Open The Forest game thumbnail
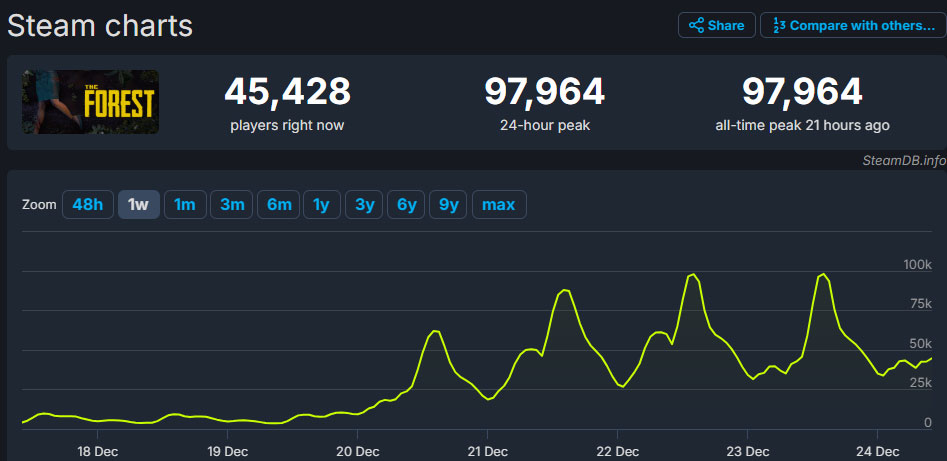This screenshot has height=461, width=947. coord(91,102)
